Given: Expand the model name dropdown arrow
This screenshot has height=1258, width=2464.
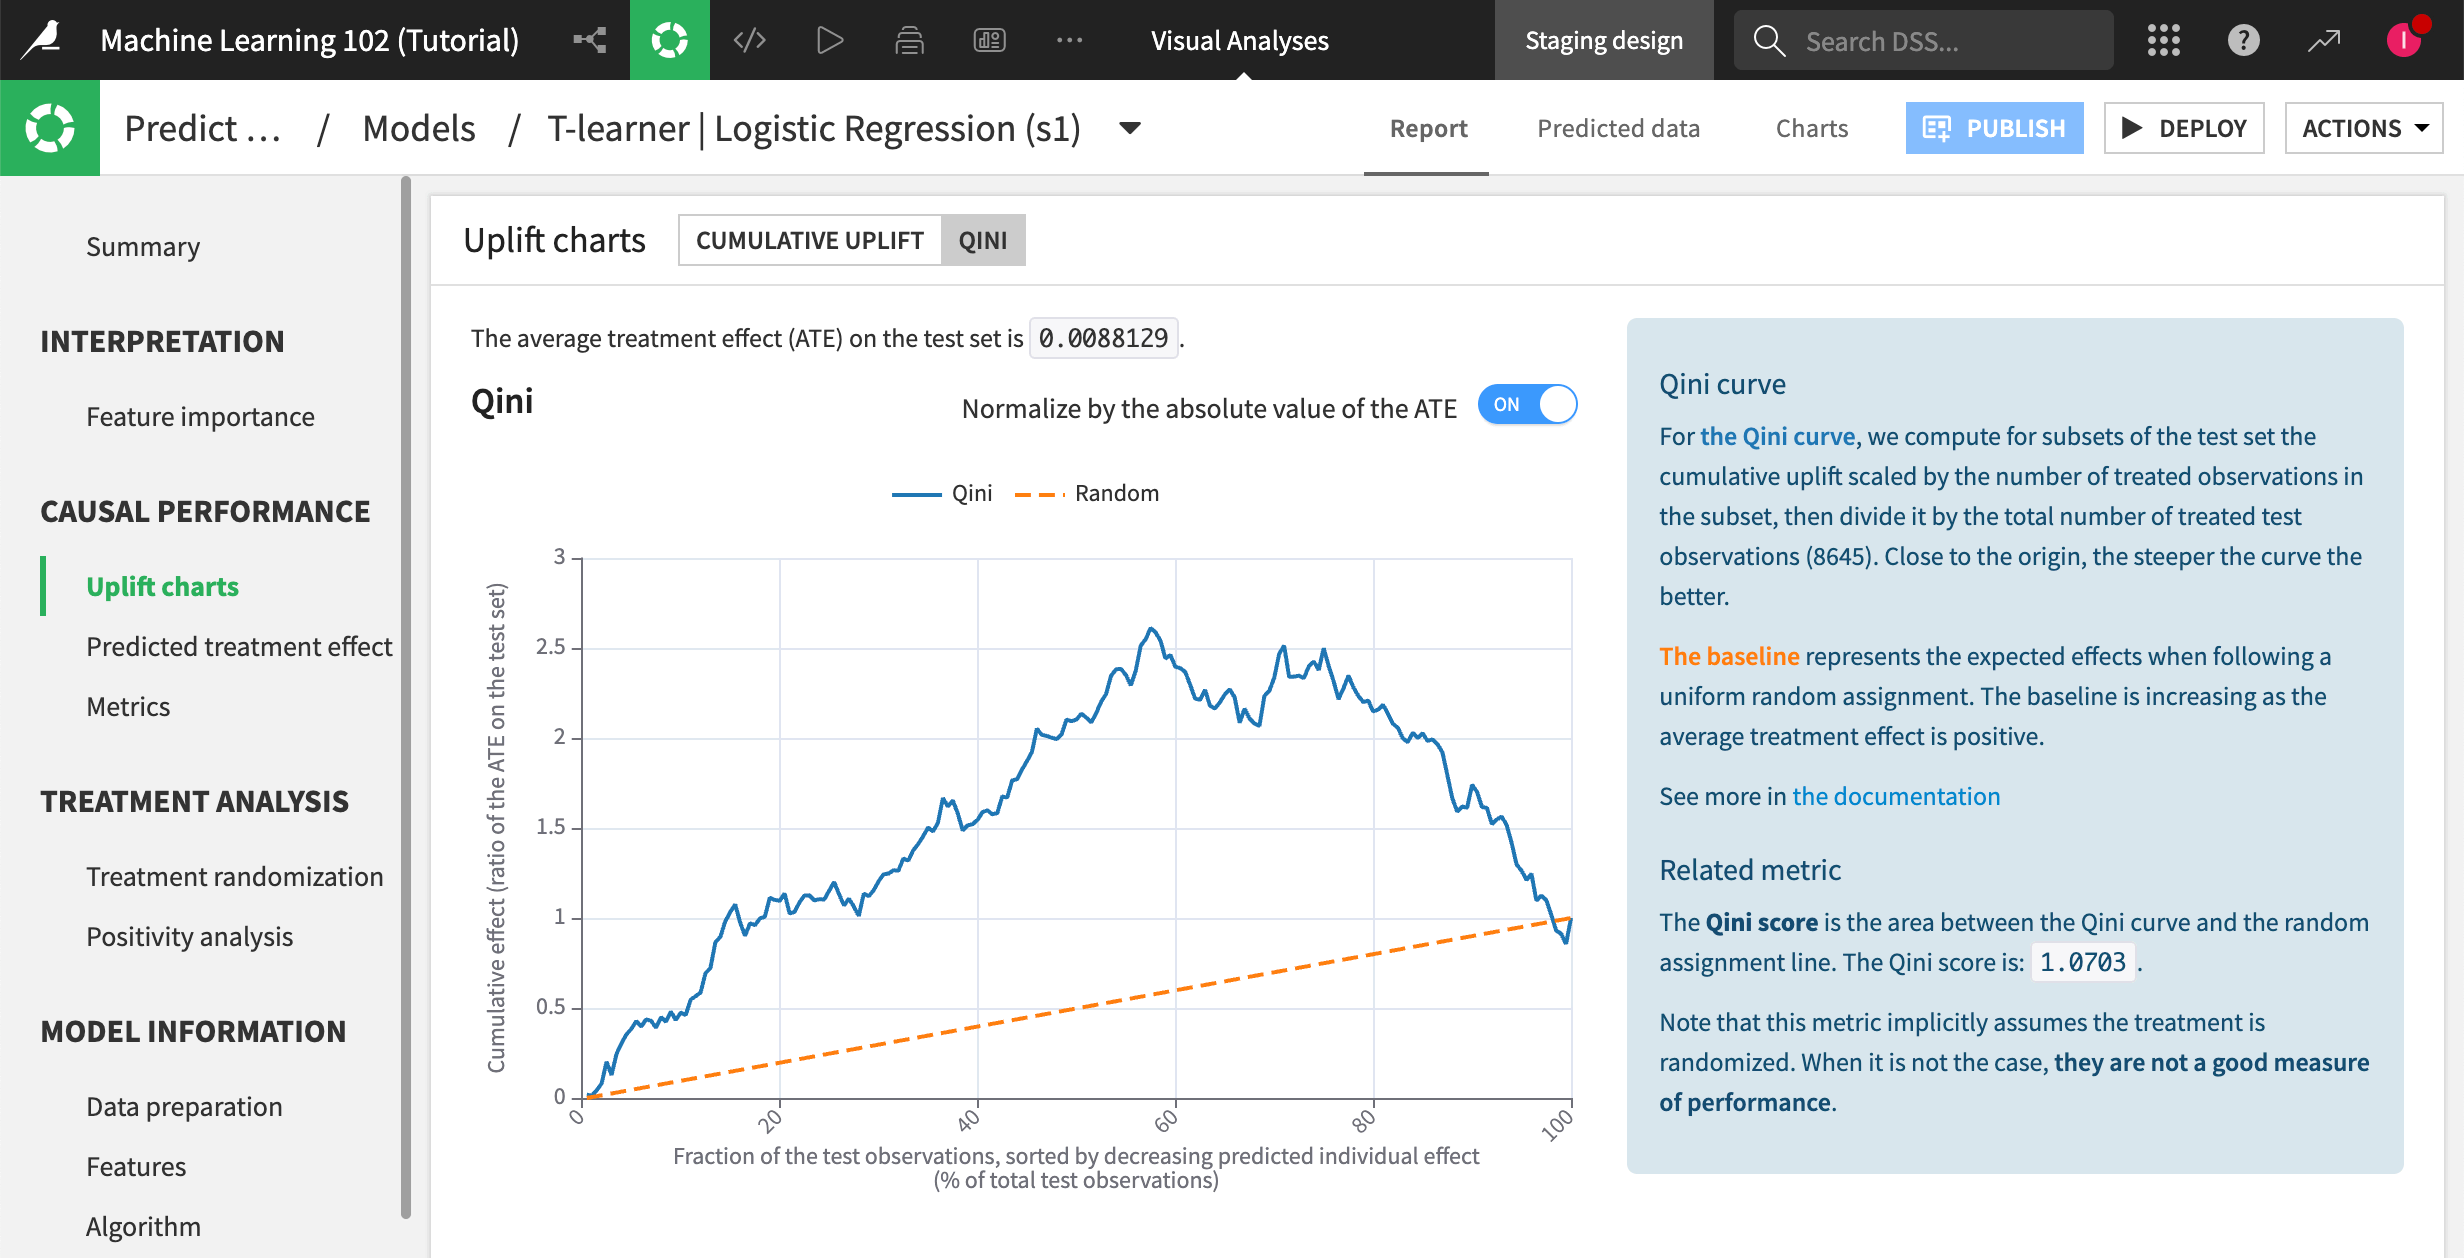Looking at the screenshot, I should pos(1130,128).
